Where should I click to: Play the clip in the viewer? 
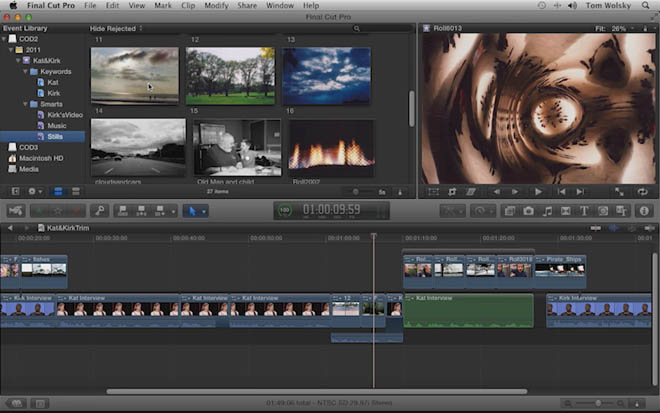click(538, 192)
